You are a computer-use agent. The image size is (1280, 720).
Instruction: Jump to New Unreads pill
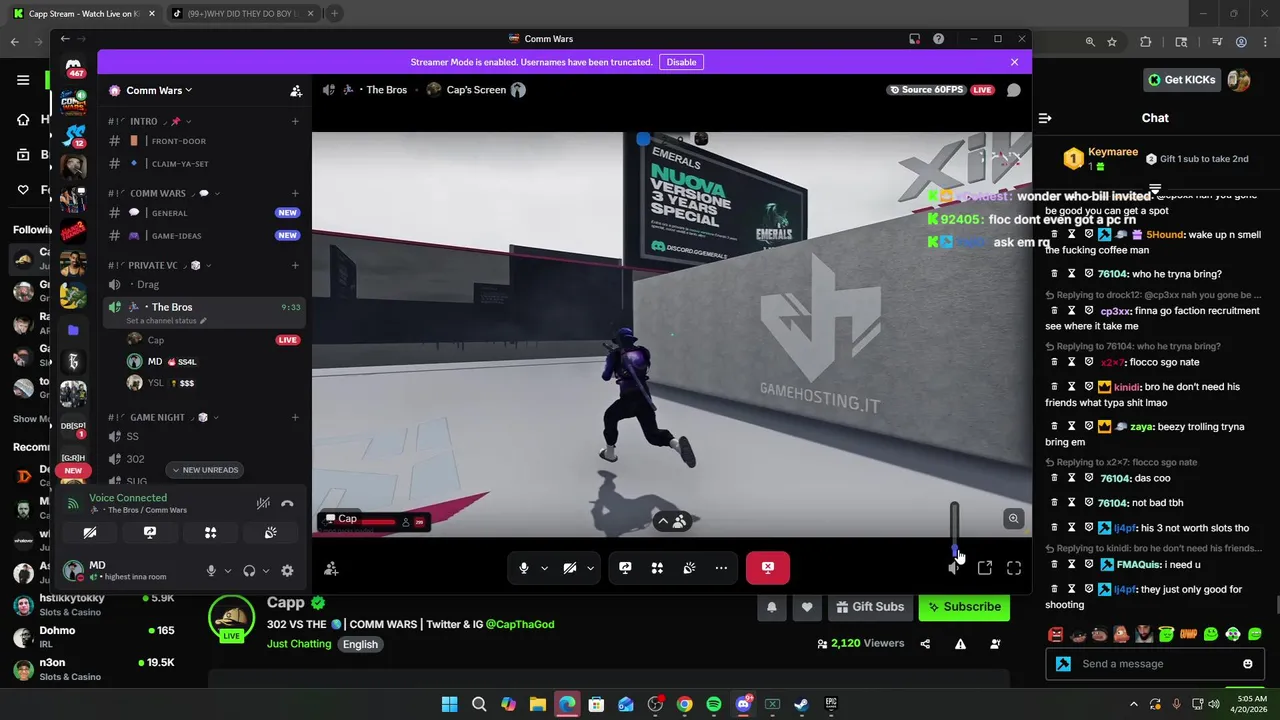(205, 470)
